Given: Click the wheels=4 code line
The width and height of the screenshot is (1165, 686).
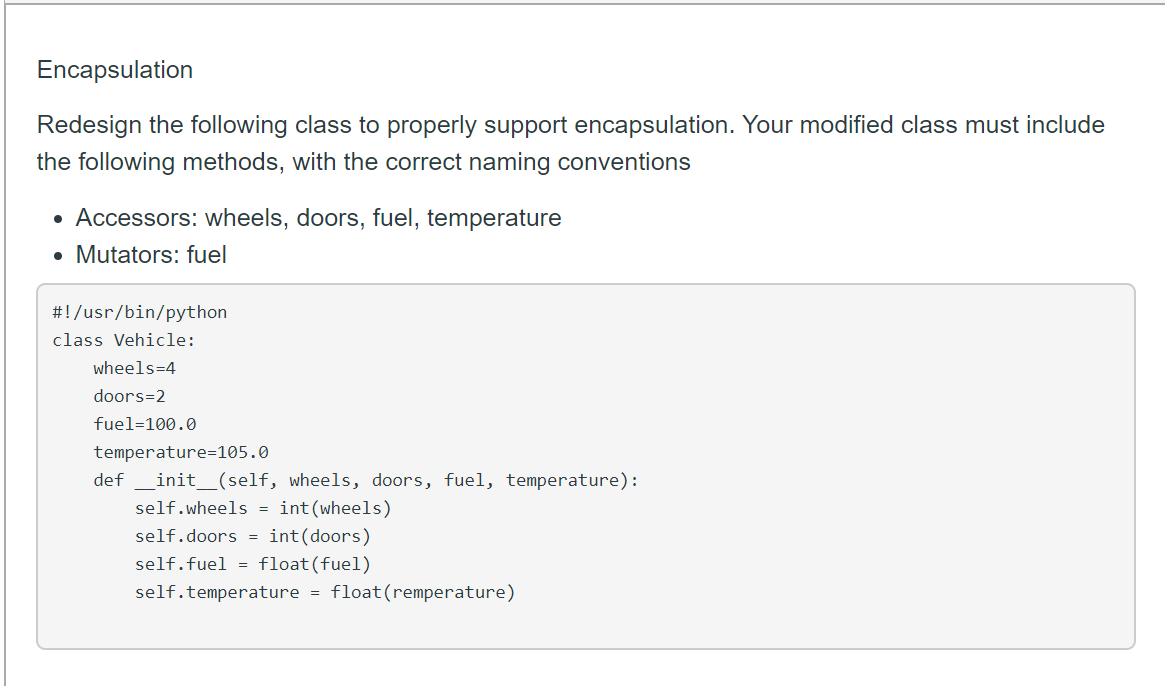Looking at the screenshot, I should click(x=134, y=369).
